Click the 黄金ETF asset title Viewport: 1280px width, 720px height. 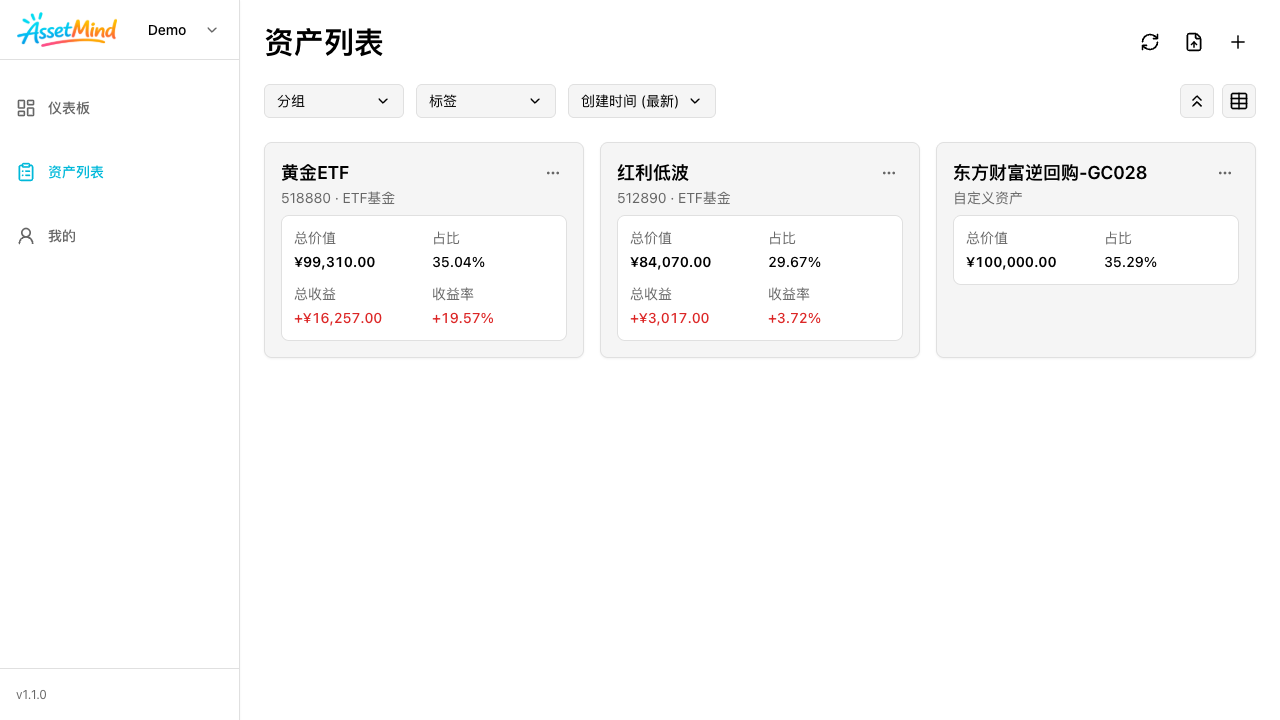tap(315, 173)
